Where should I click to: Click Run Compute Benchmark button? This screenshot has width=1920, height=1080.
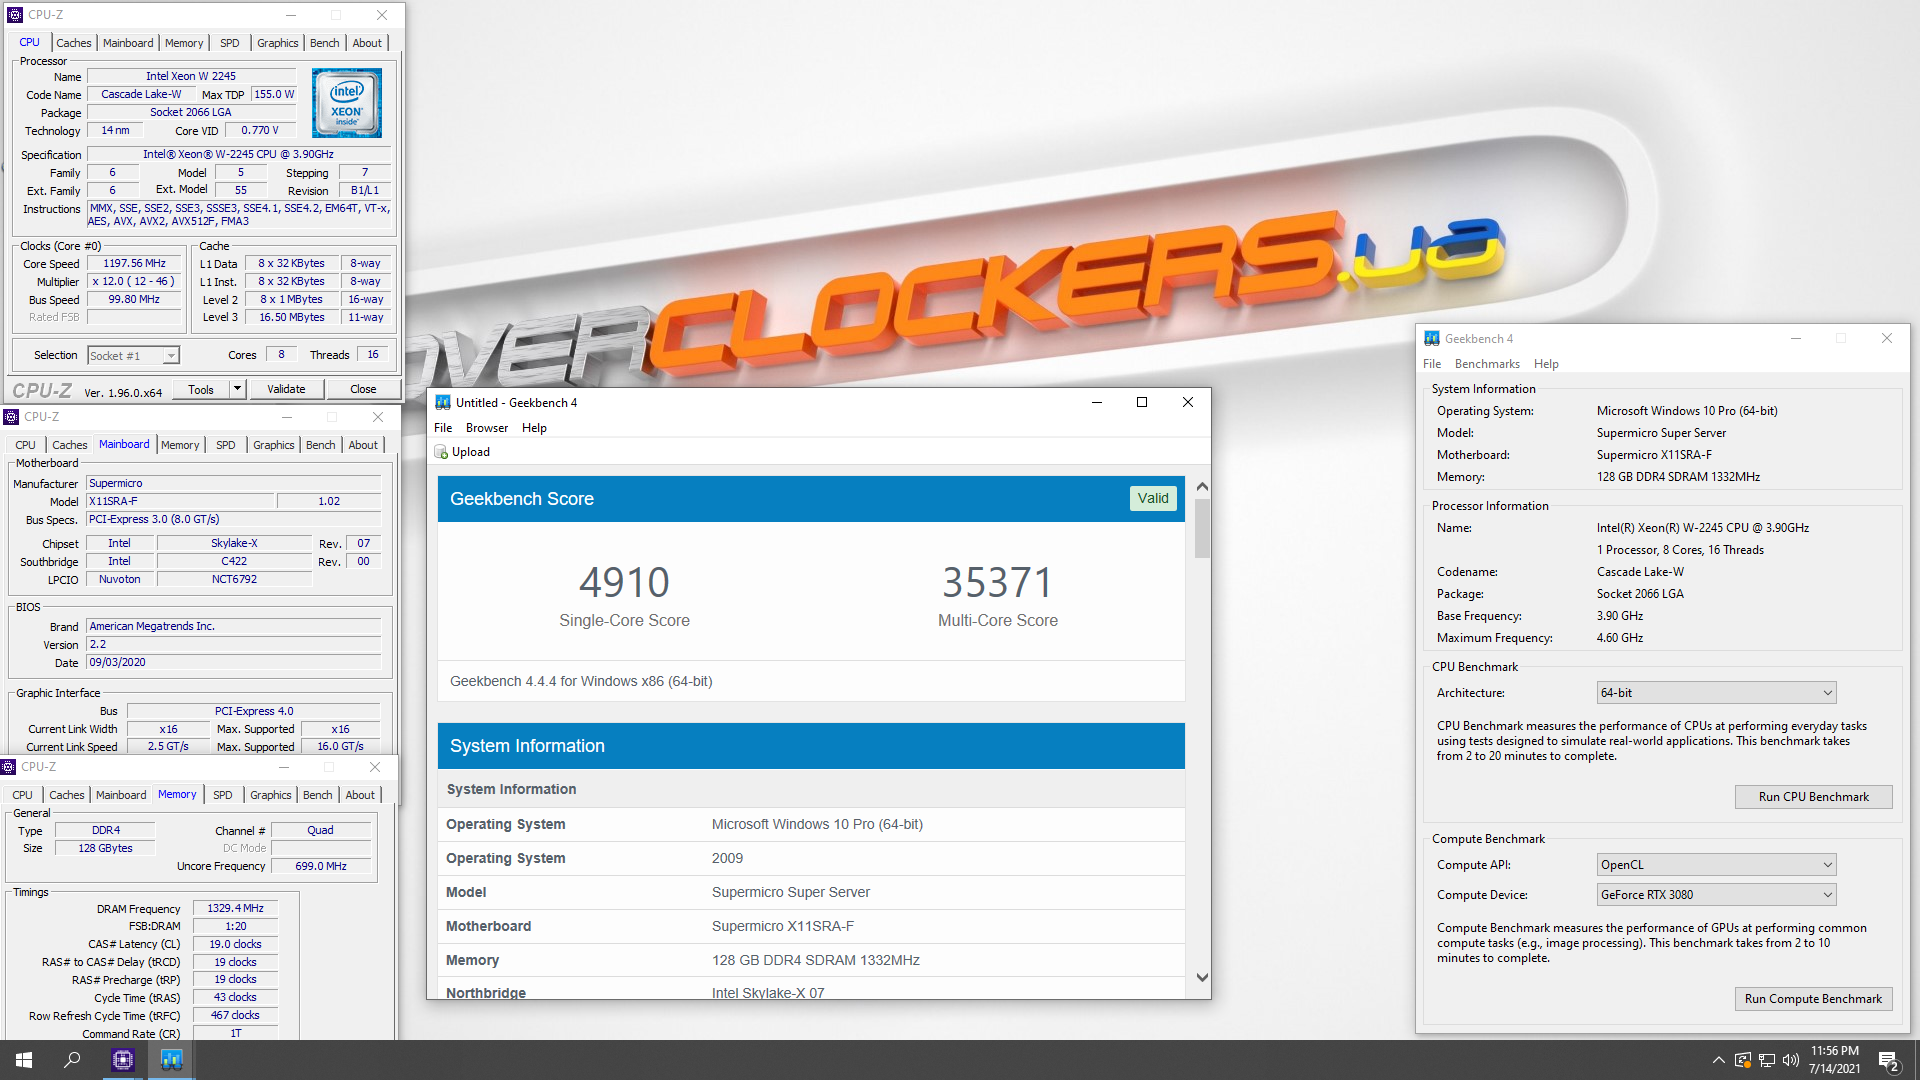[x=1813, y=999]
